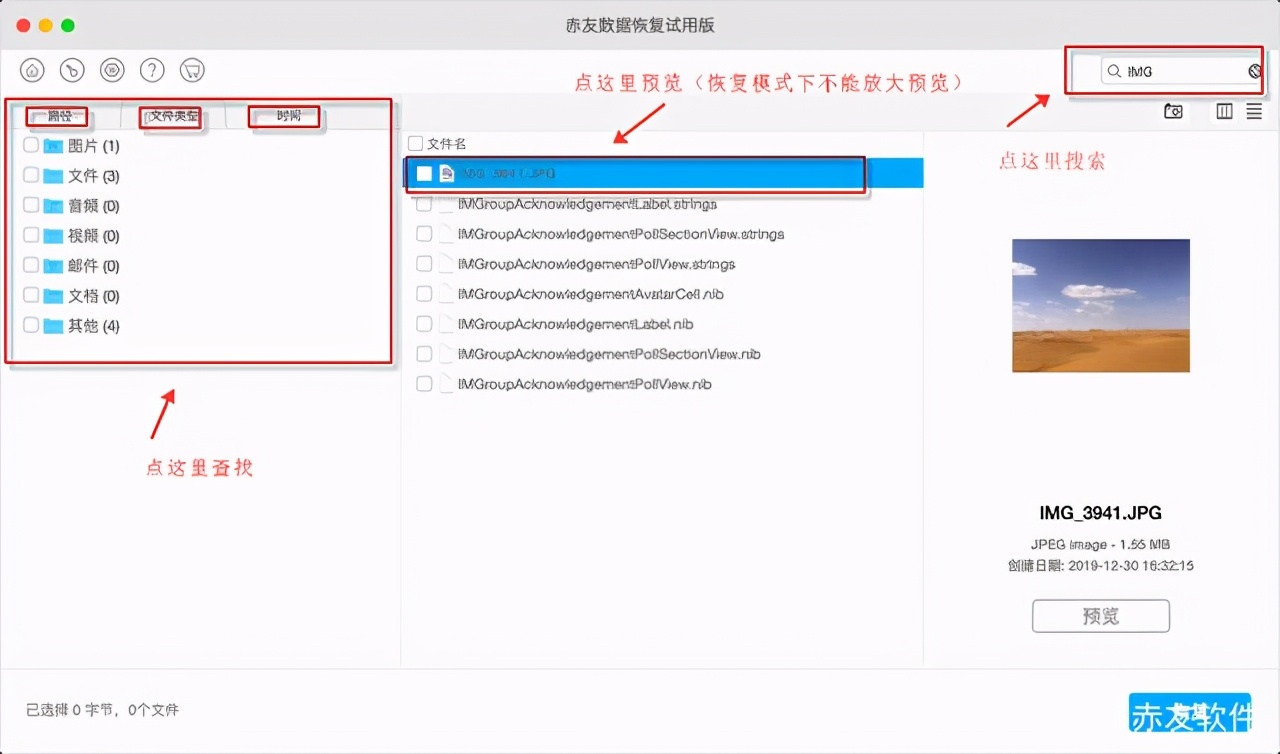Open the Settings gear icon
1280x754 pixels.
pos(112,69)
